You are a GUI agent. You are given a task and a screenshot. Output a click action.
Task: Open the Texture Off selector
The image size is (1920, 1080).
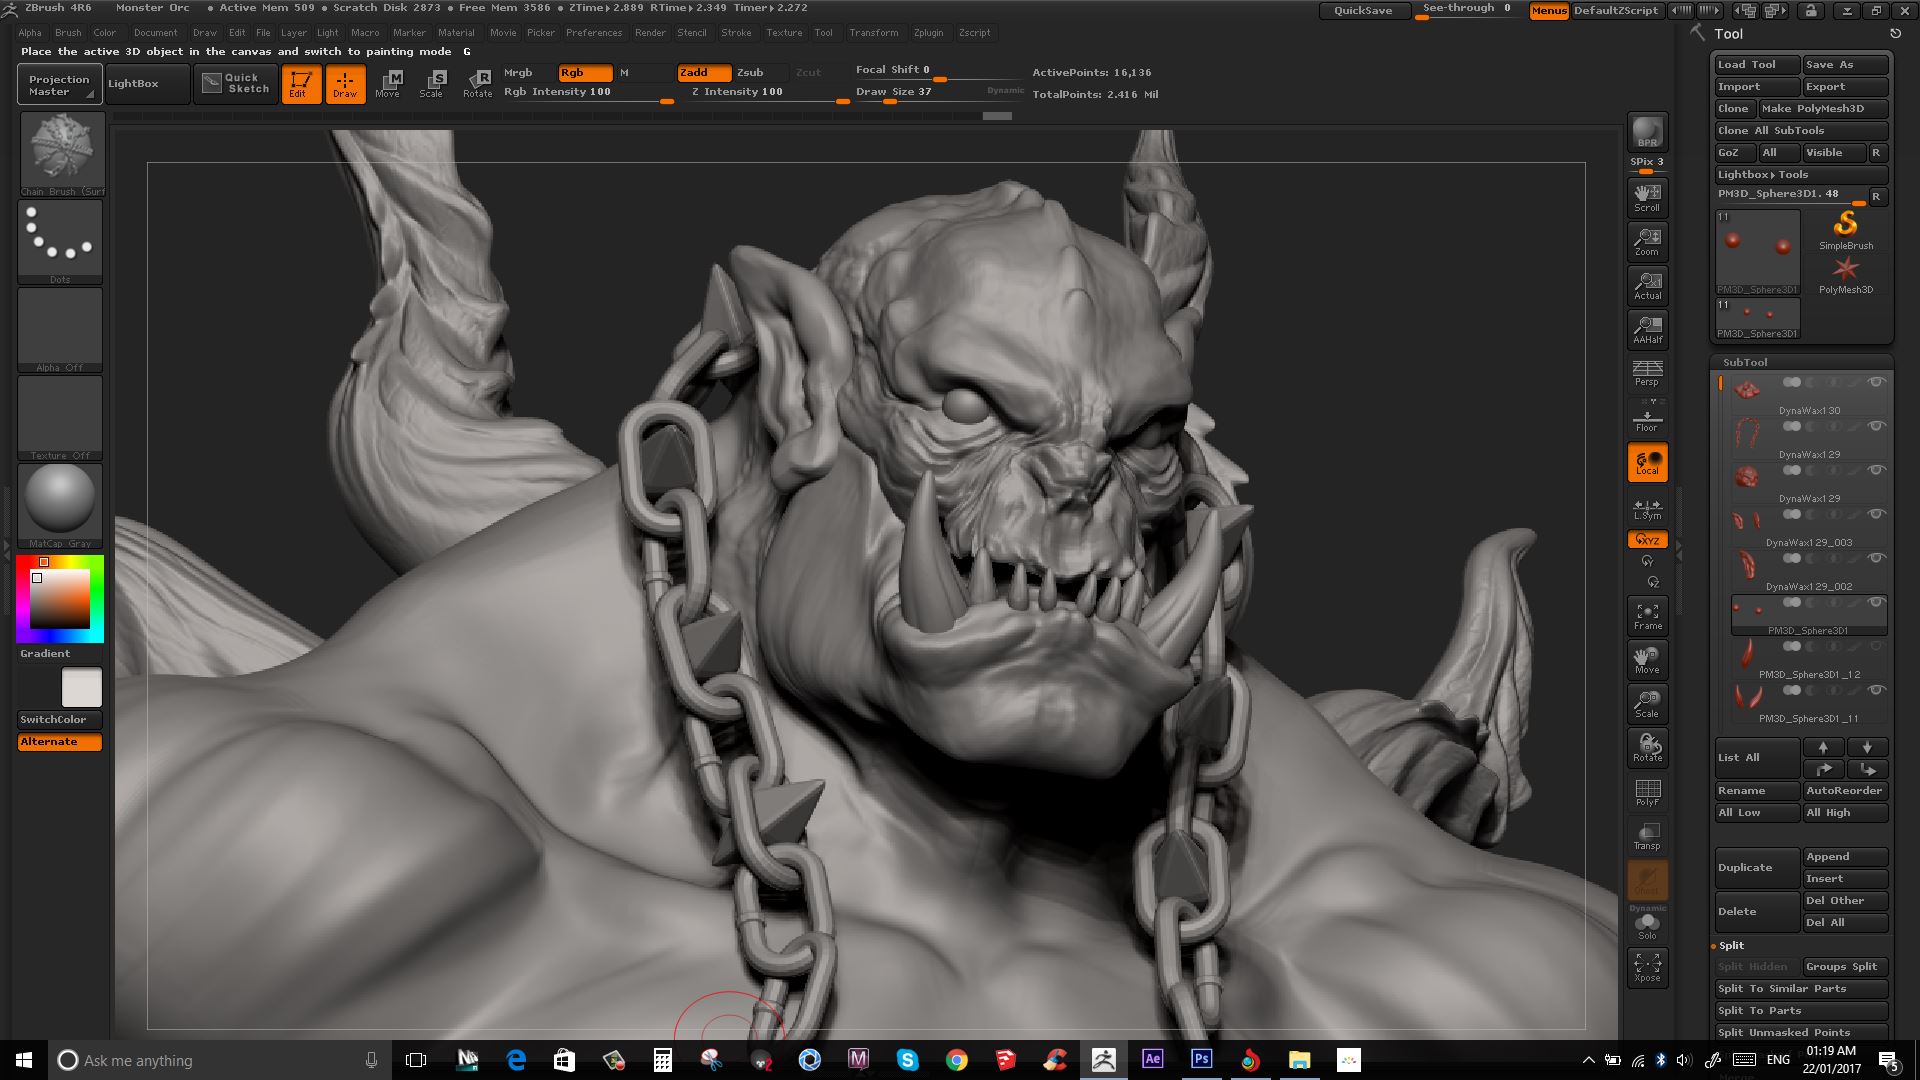[x=60, y=417]
